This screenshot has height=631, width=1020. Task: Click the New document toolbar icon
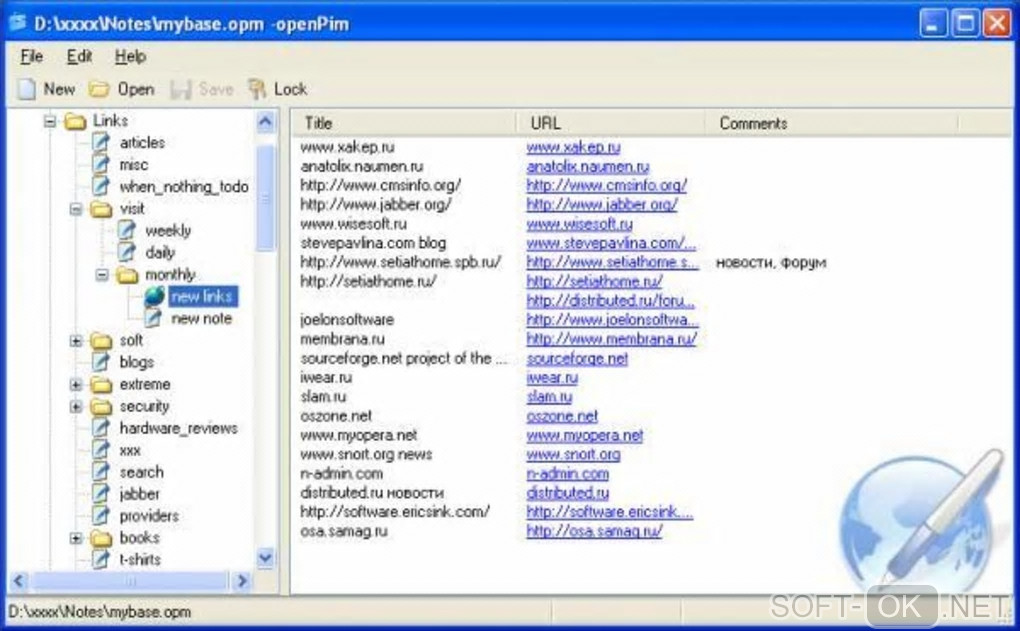point(27,89)
